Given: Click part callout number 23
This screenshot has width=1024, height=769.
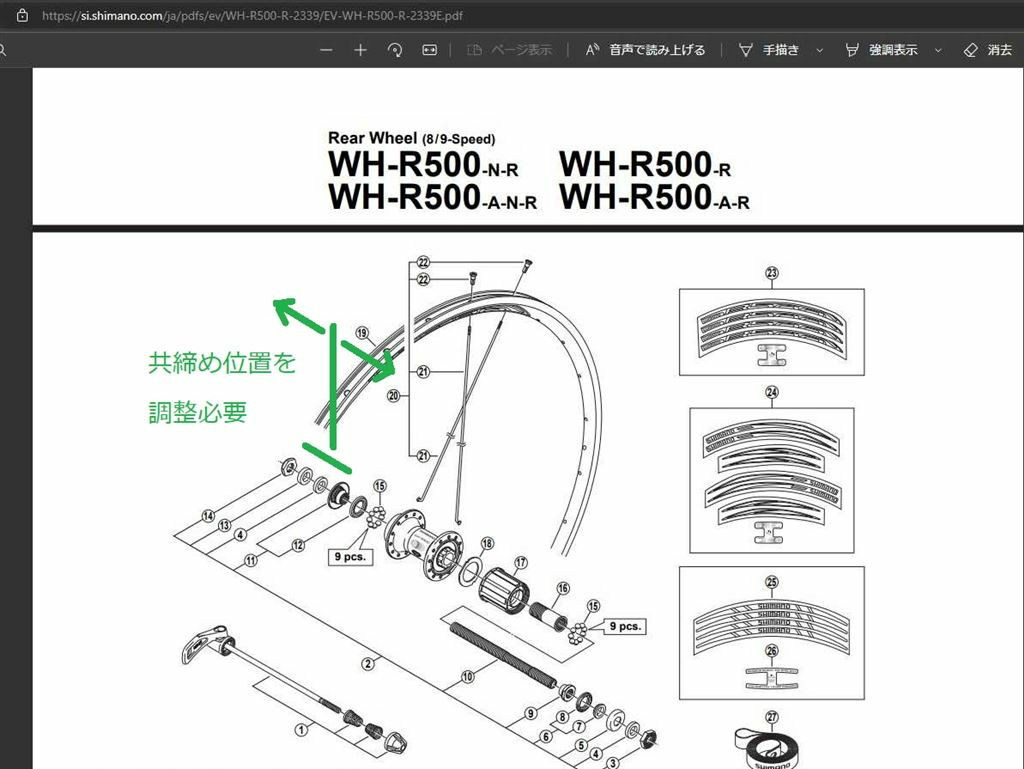Looking at the screenshot, I should click(772, 273).
